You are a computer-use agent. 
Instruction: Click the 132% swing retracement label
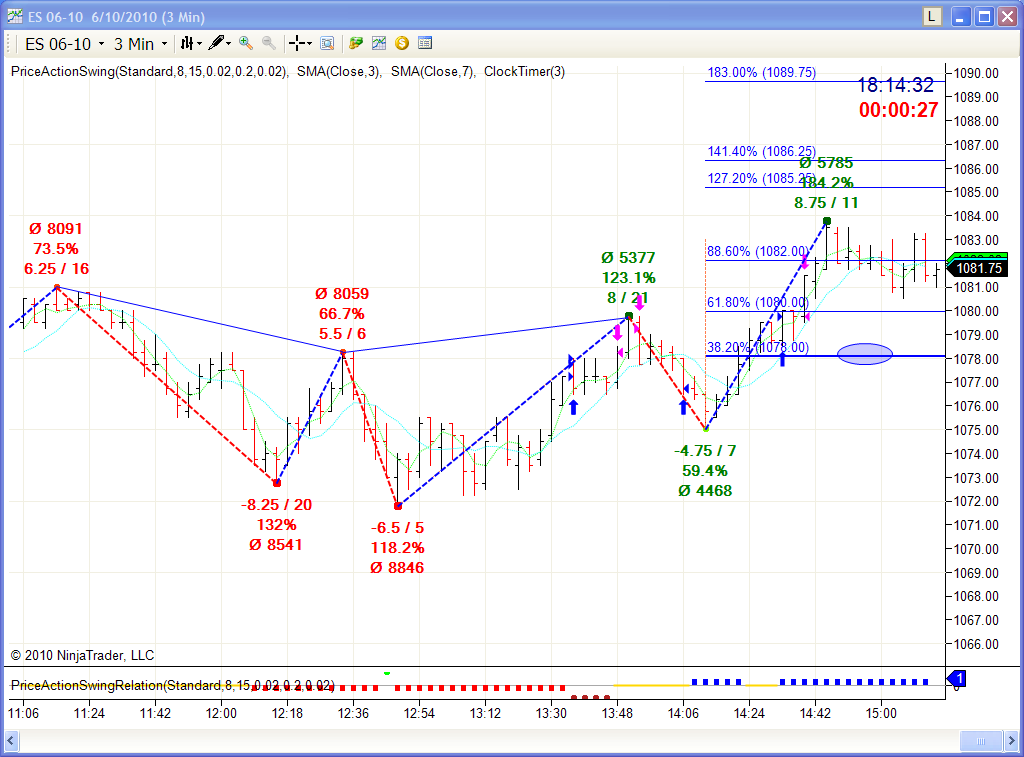click(277, 525)
